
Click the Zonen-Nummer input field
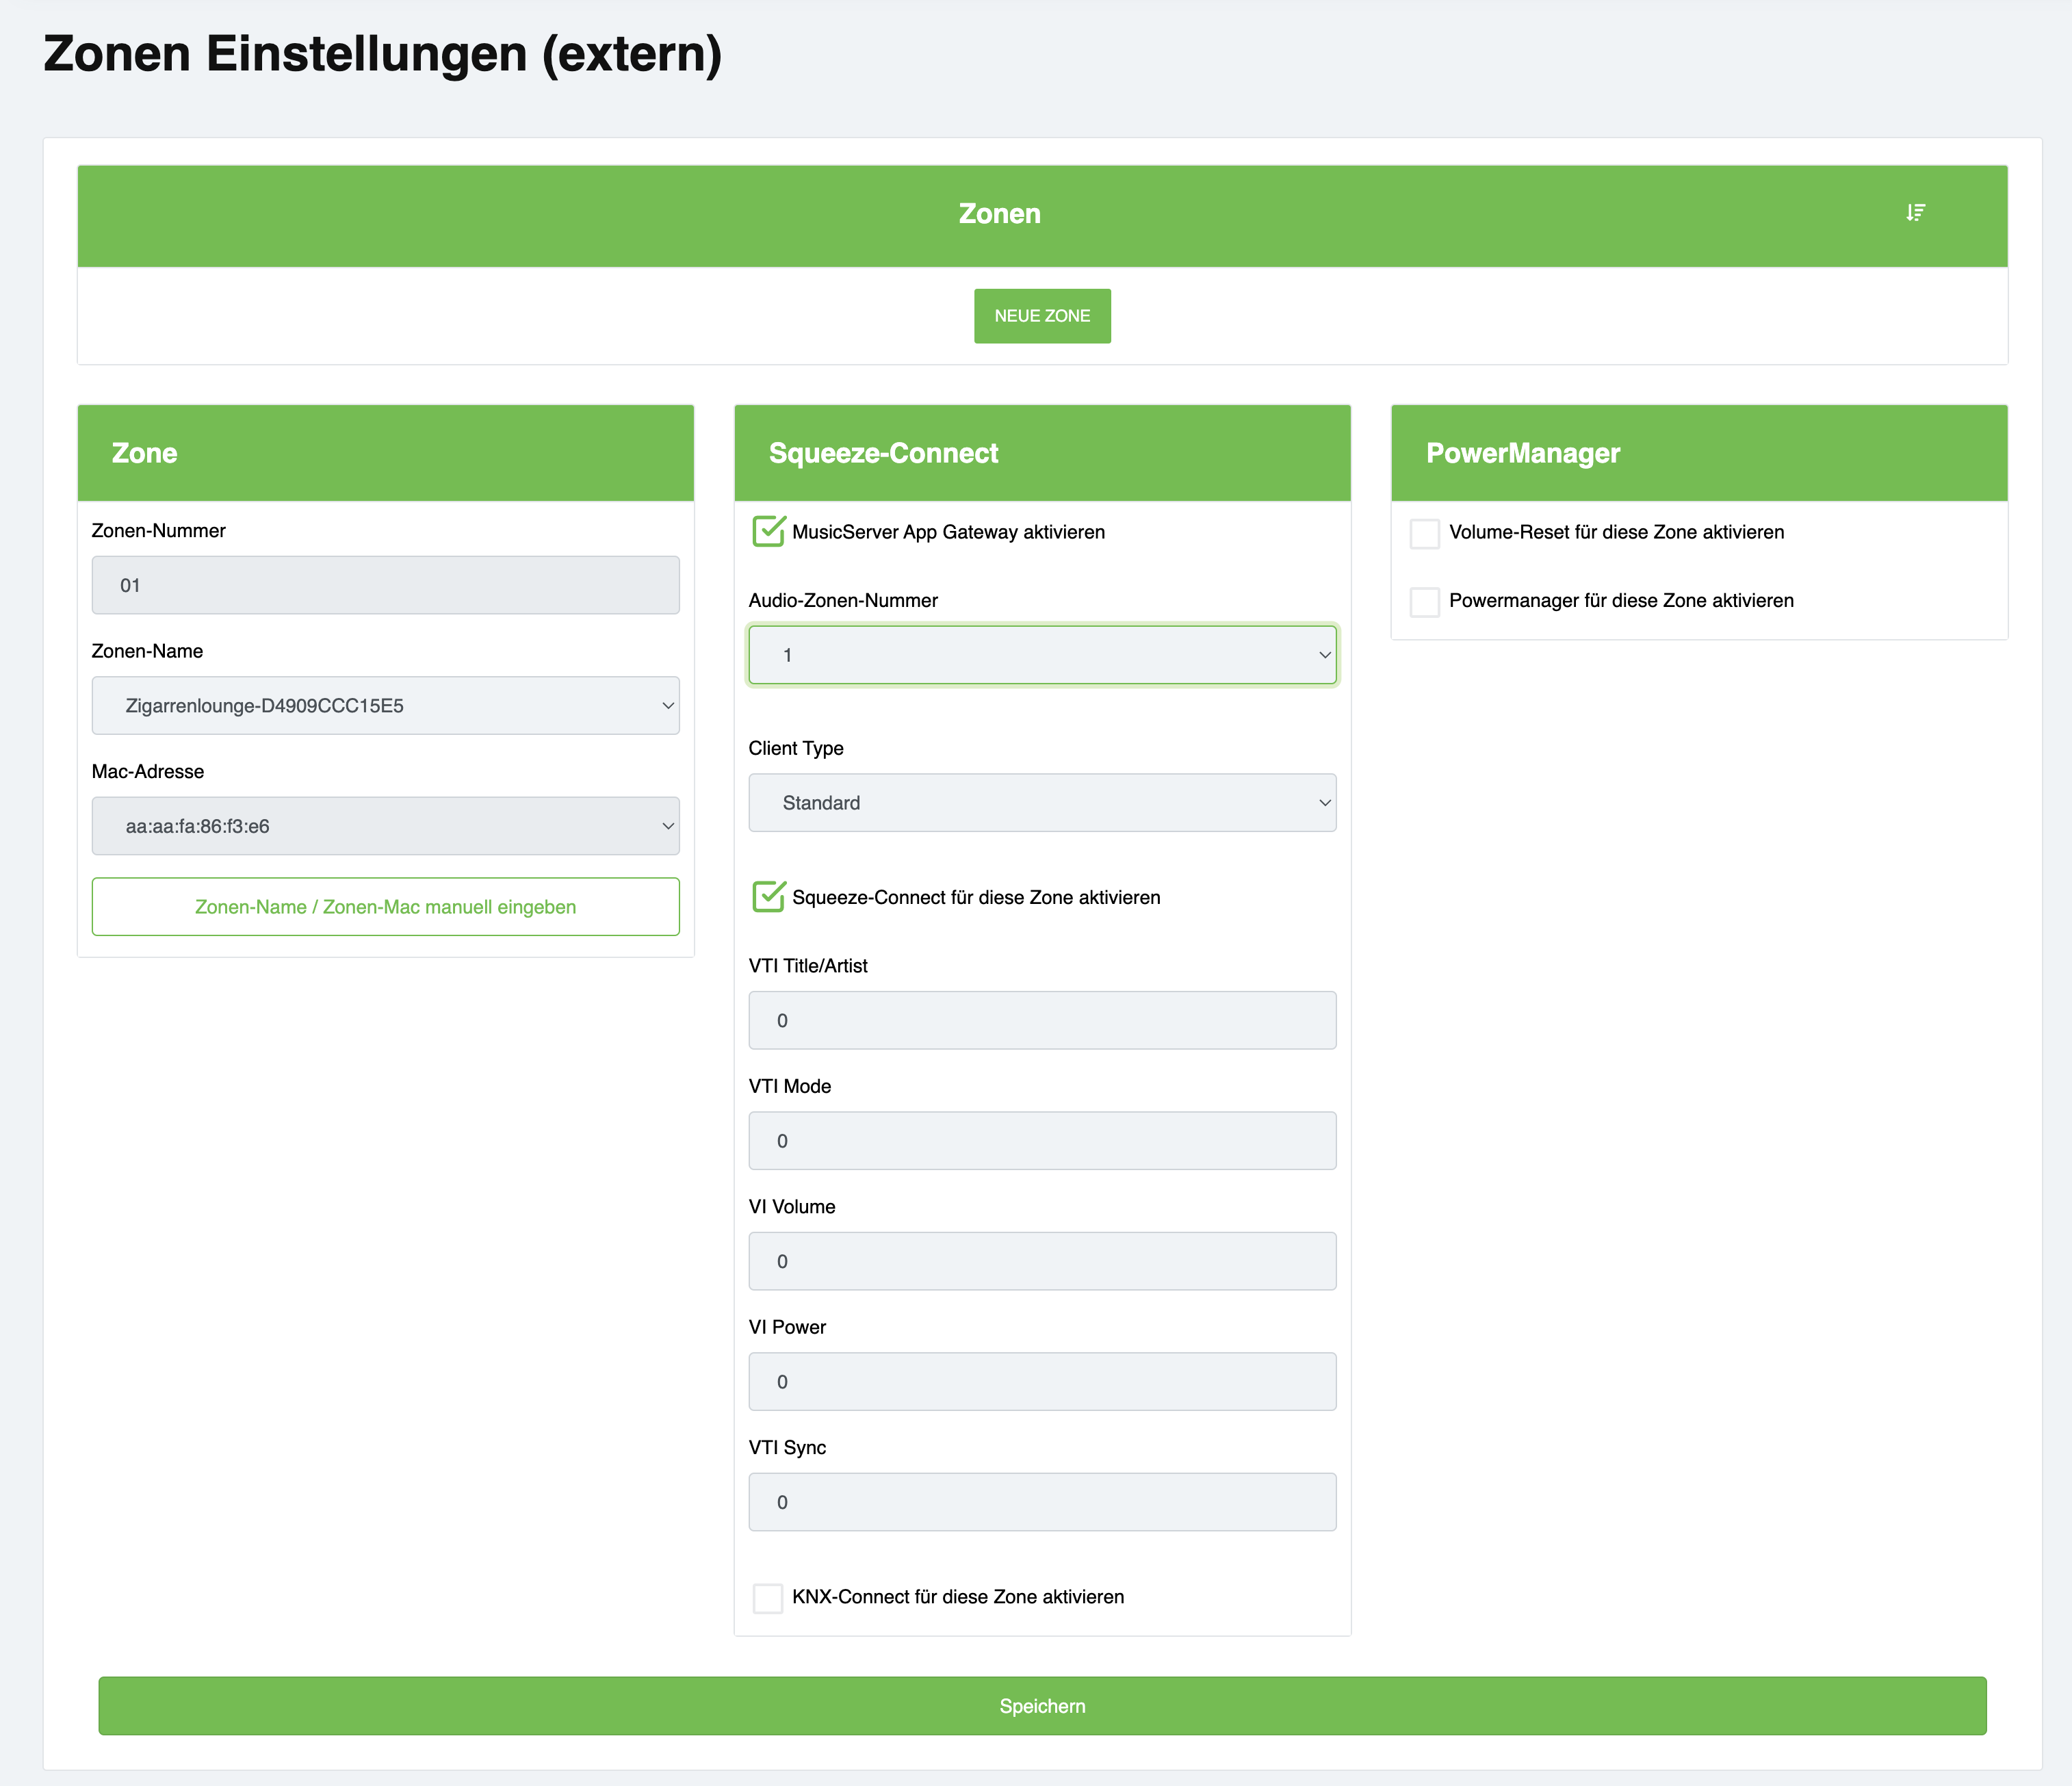coord(385,585)
